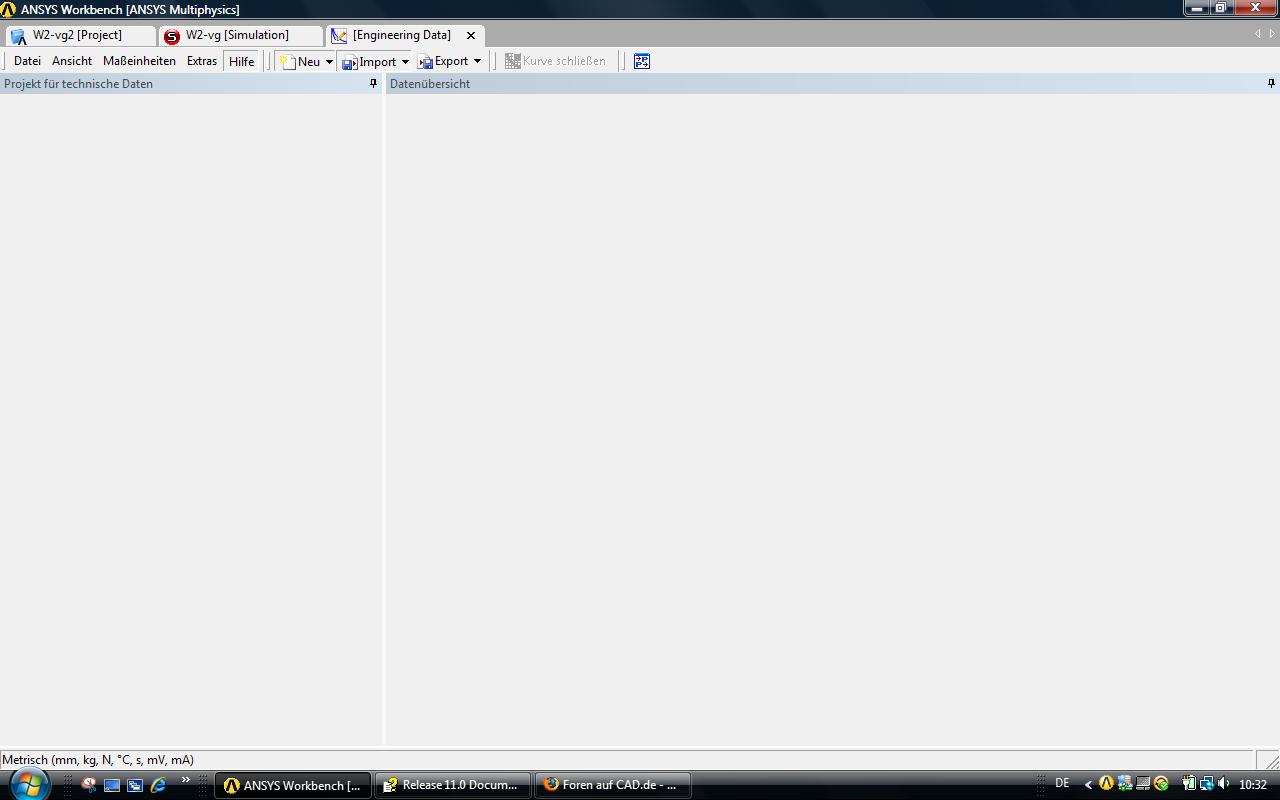The width and height of the screenshot is (1280, 800).
Task: Open the Maßeinheiten menu
Action: pyautogui.click(x=139, y=61)
